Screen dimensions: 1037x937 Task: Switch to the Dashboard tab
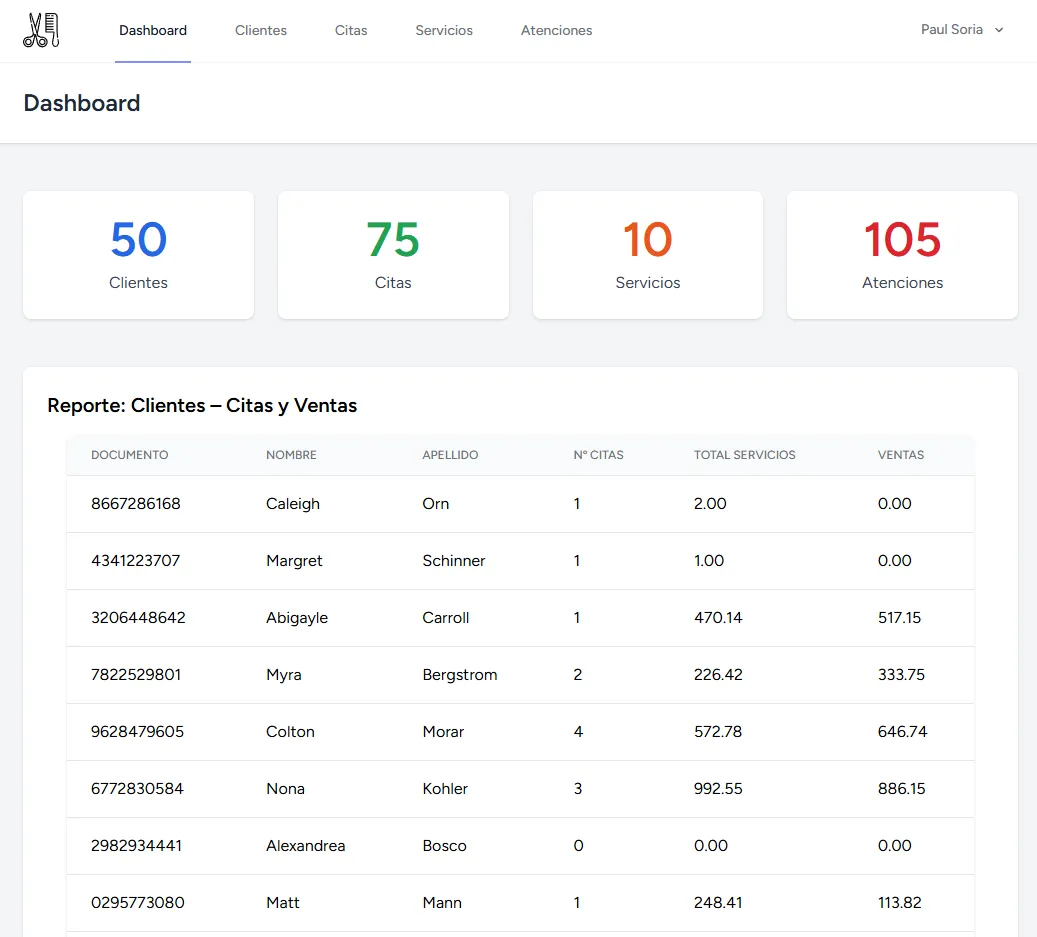click(x=153, y=31)
